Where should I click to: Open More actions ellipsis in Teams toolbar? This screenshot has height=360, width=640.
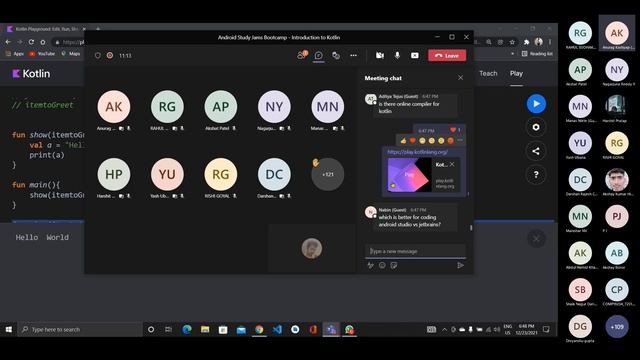353,55
